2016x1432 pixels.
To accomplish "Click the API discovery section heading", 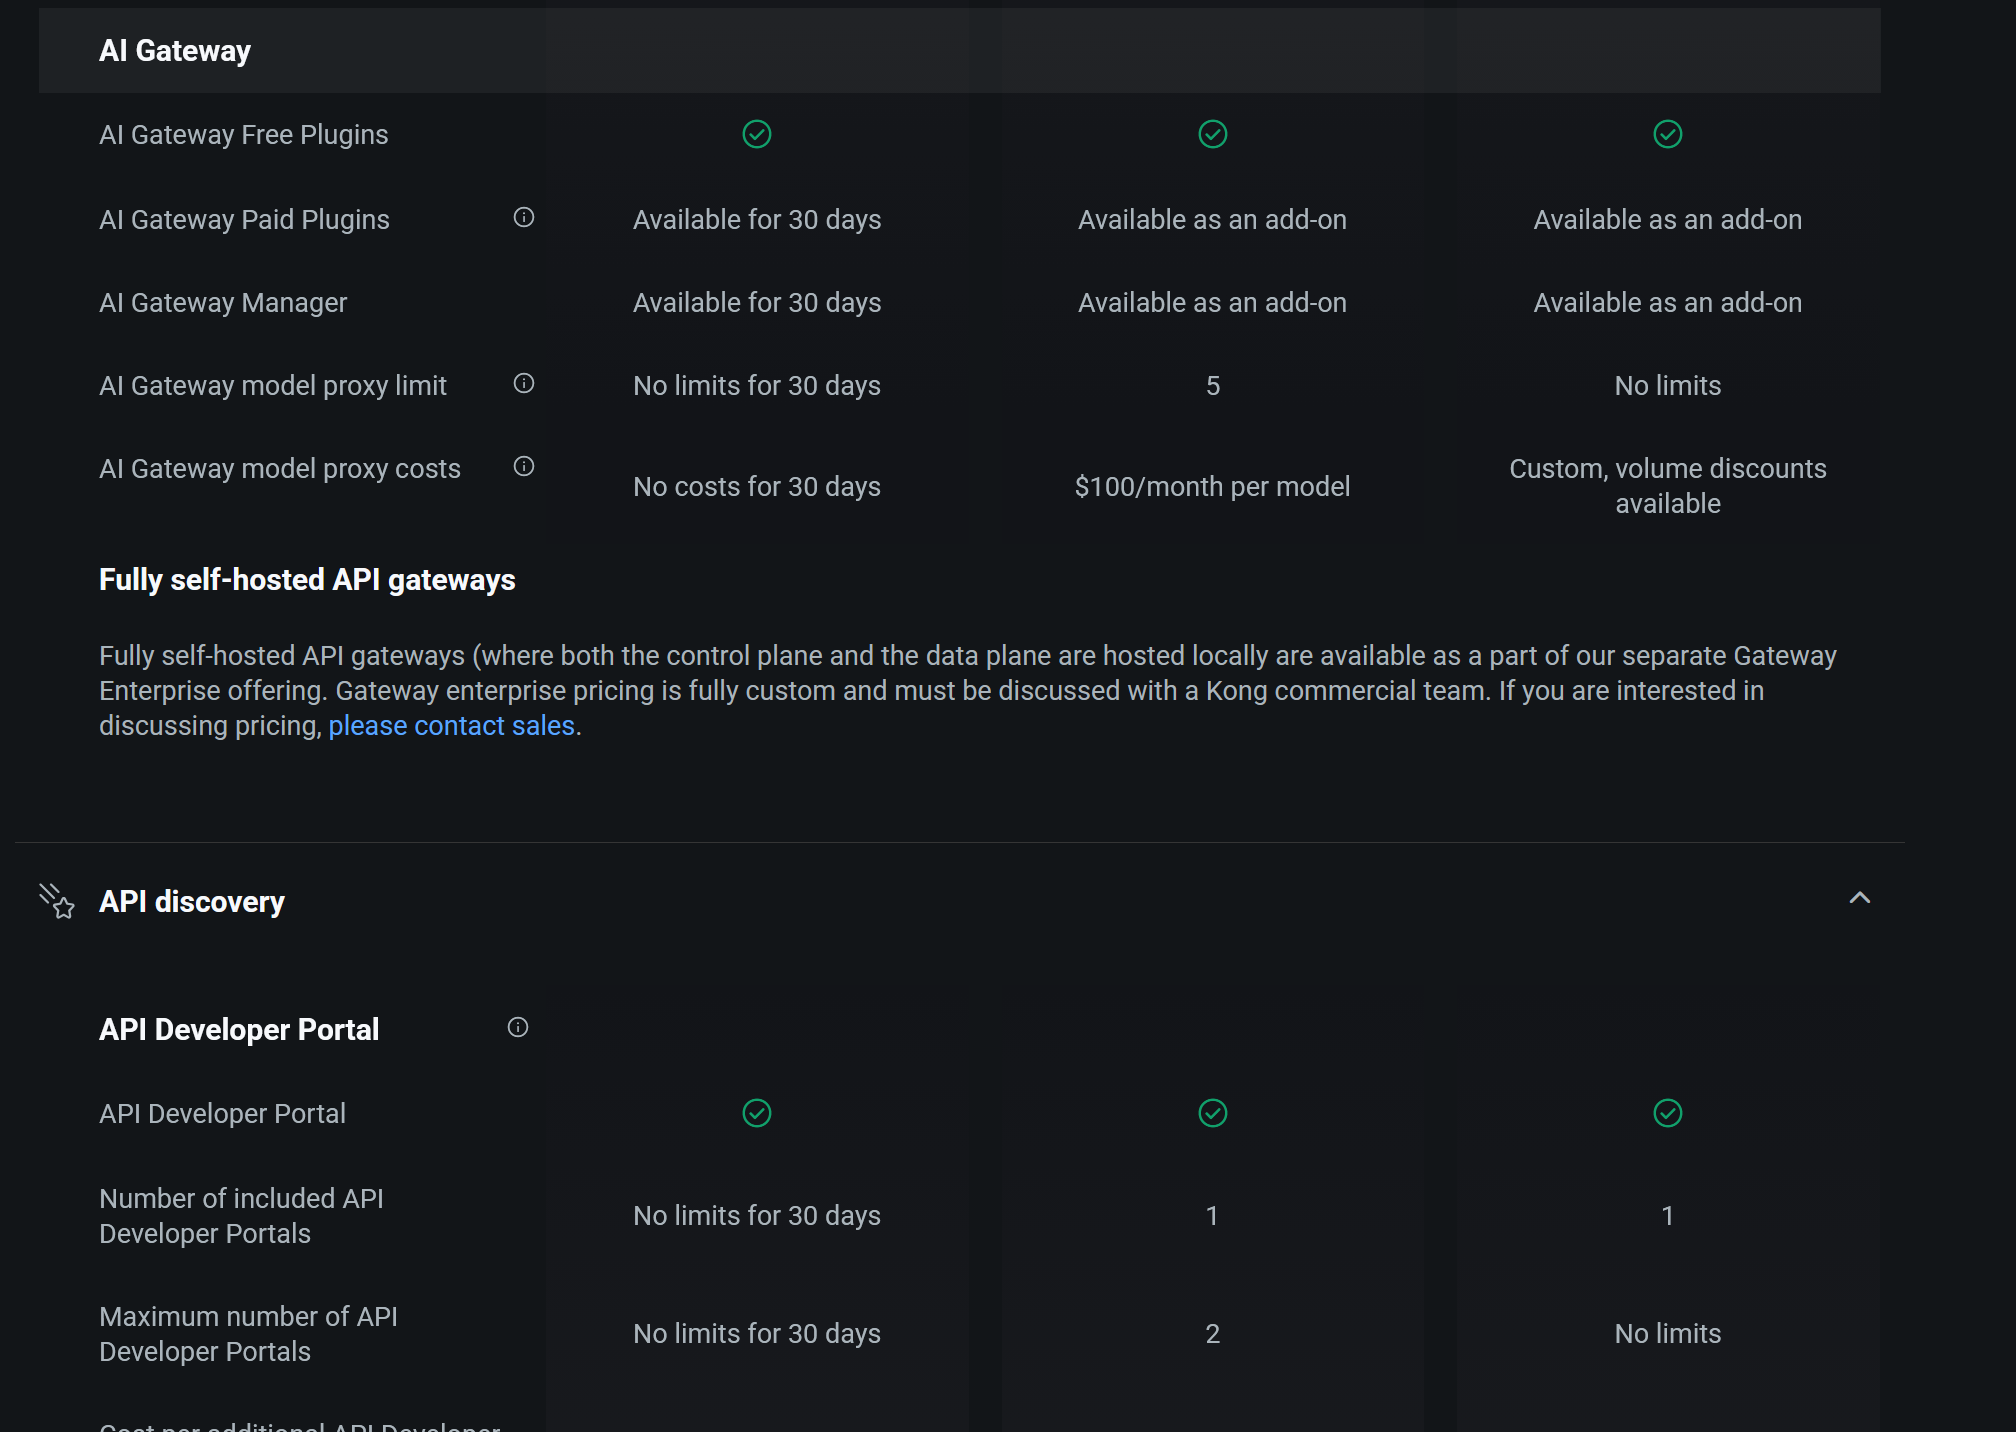I will pyautogui.click(x=192, y=902).
